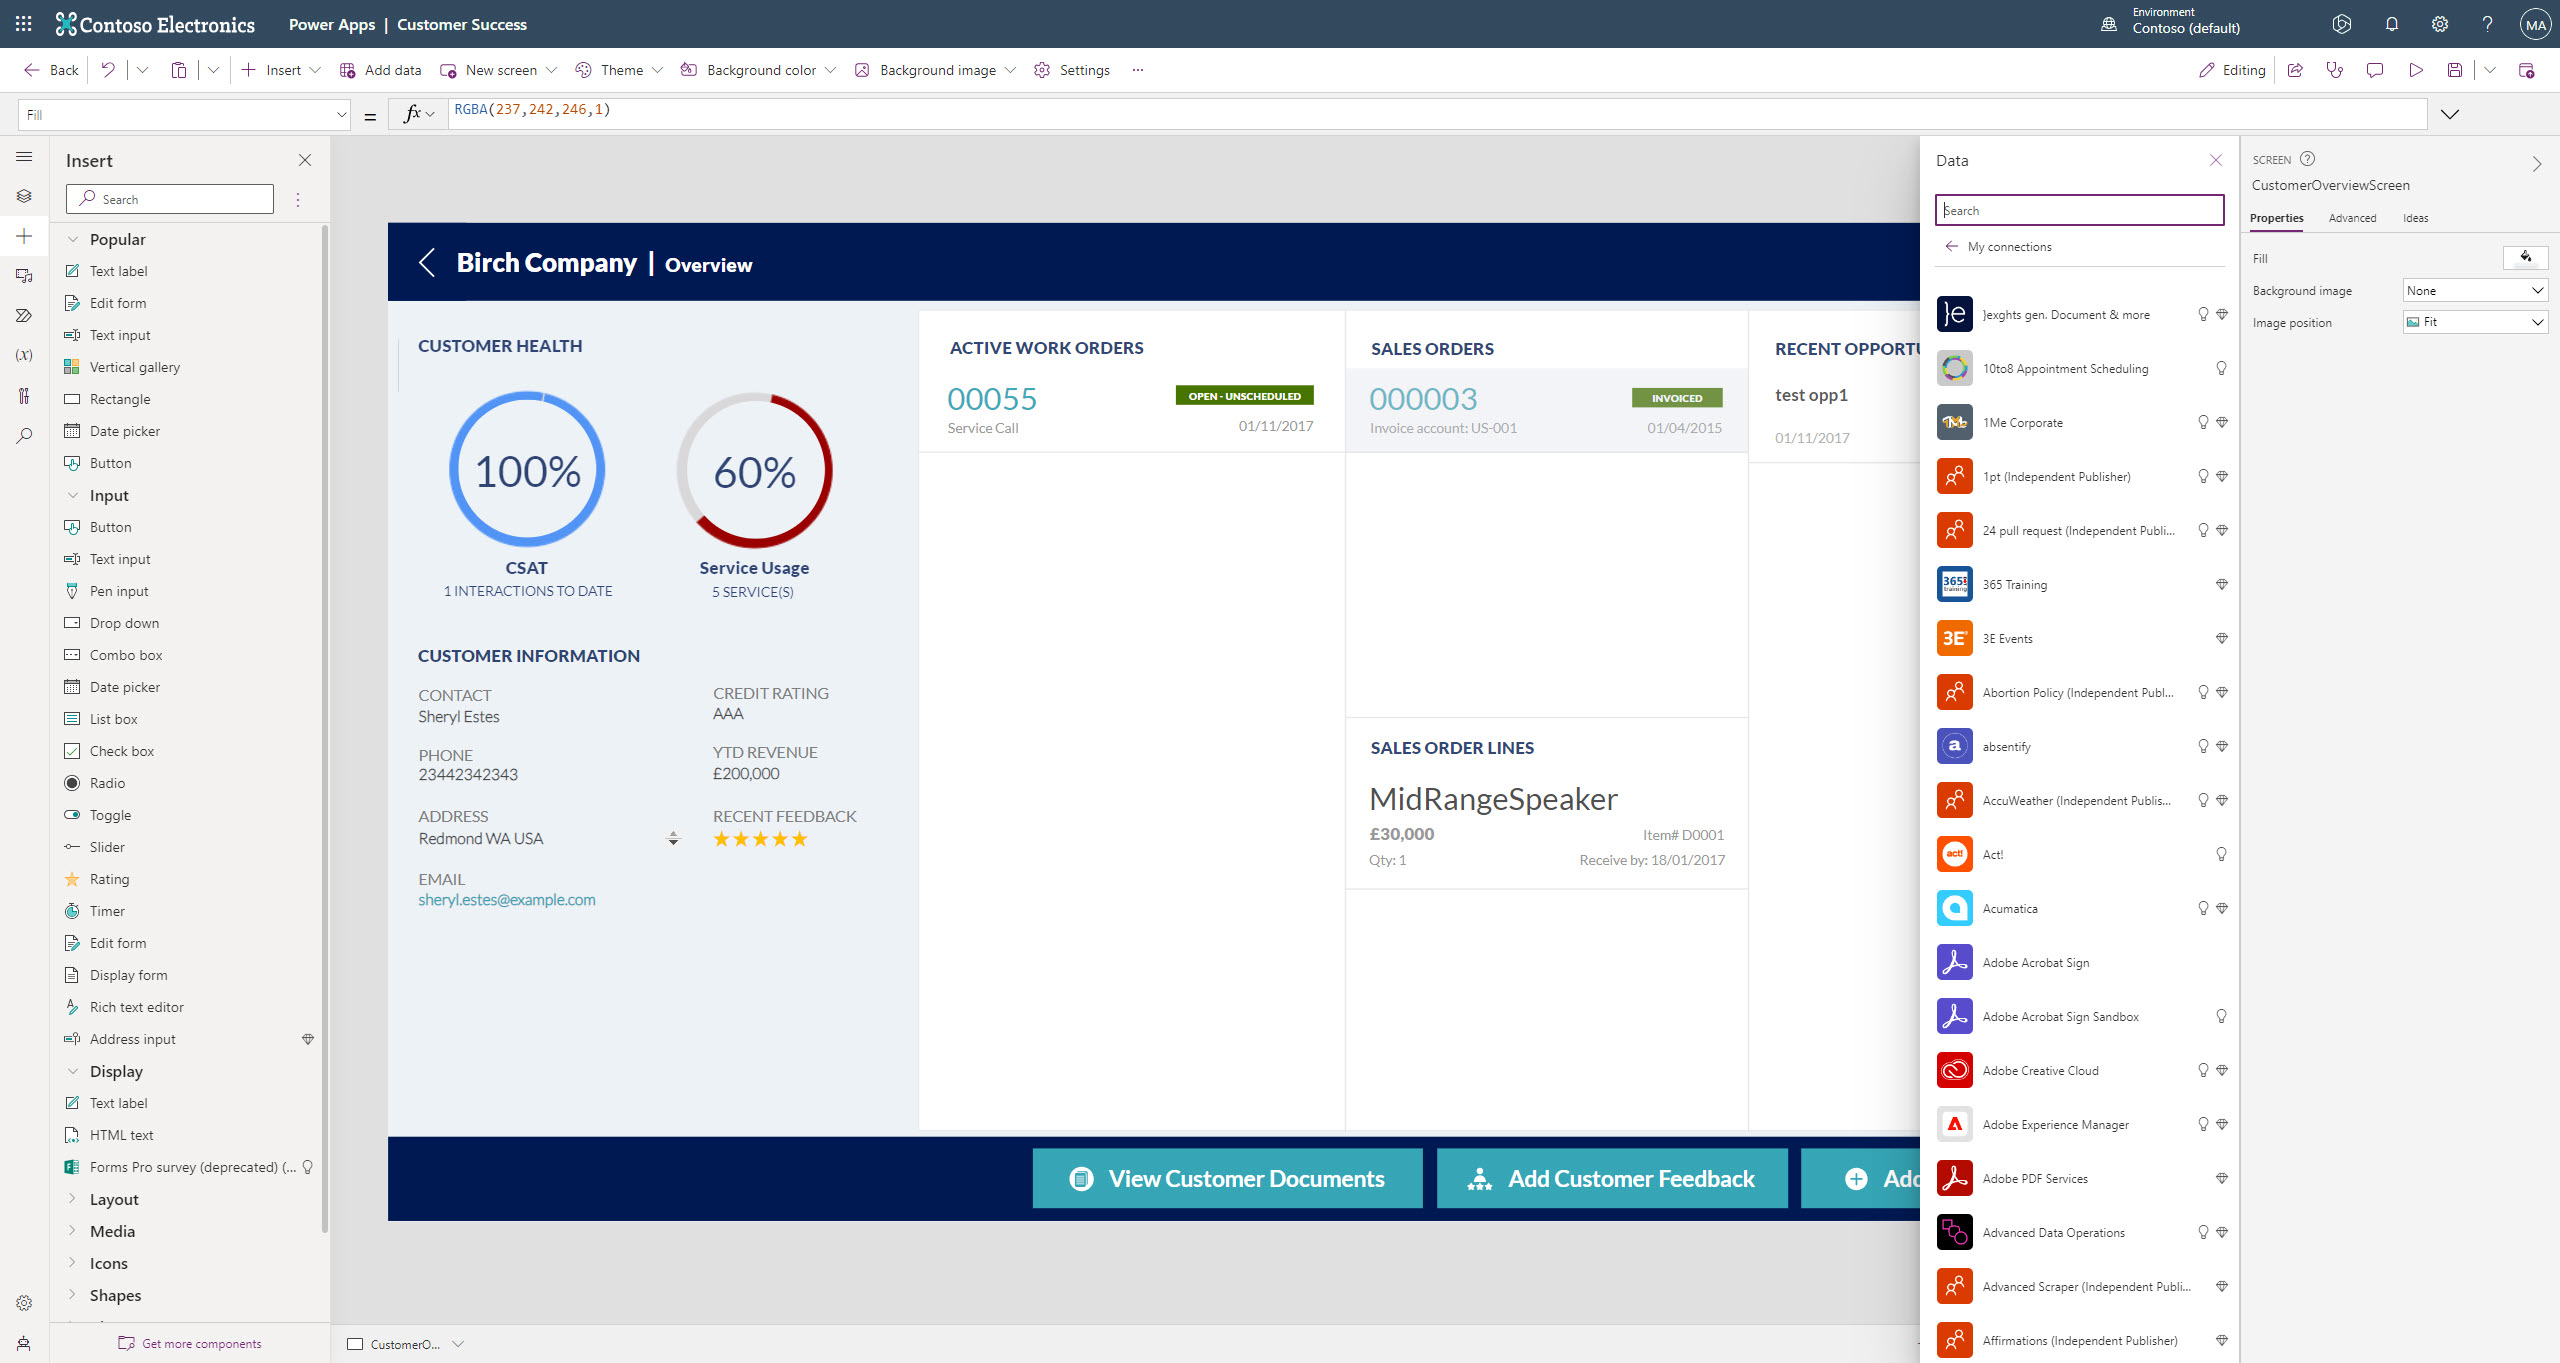Image resolution: width=2560 pixels, height=1363 pixels.
Task: Run the App checker stethoscope icon
Action: click(x=2335, y=70)
